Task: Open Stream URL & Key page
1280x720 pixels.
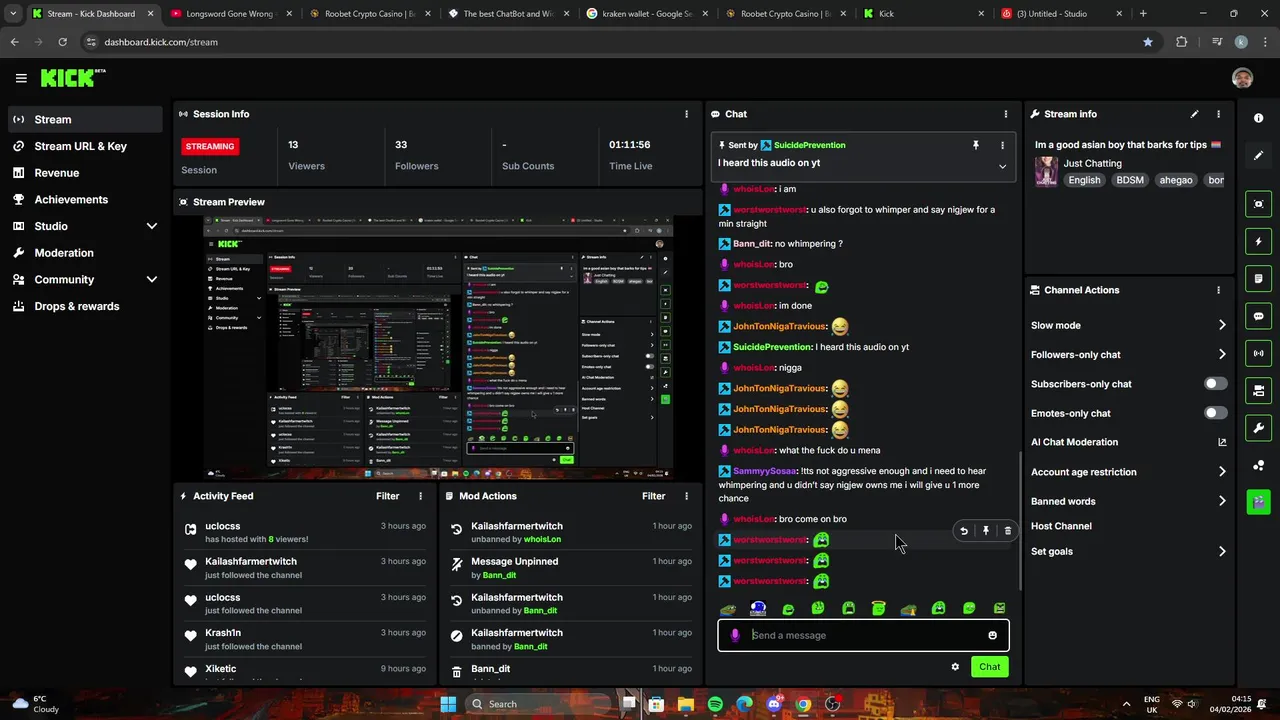Action: click(85, 146)
